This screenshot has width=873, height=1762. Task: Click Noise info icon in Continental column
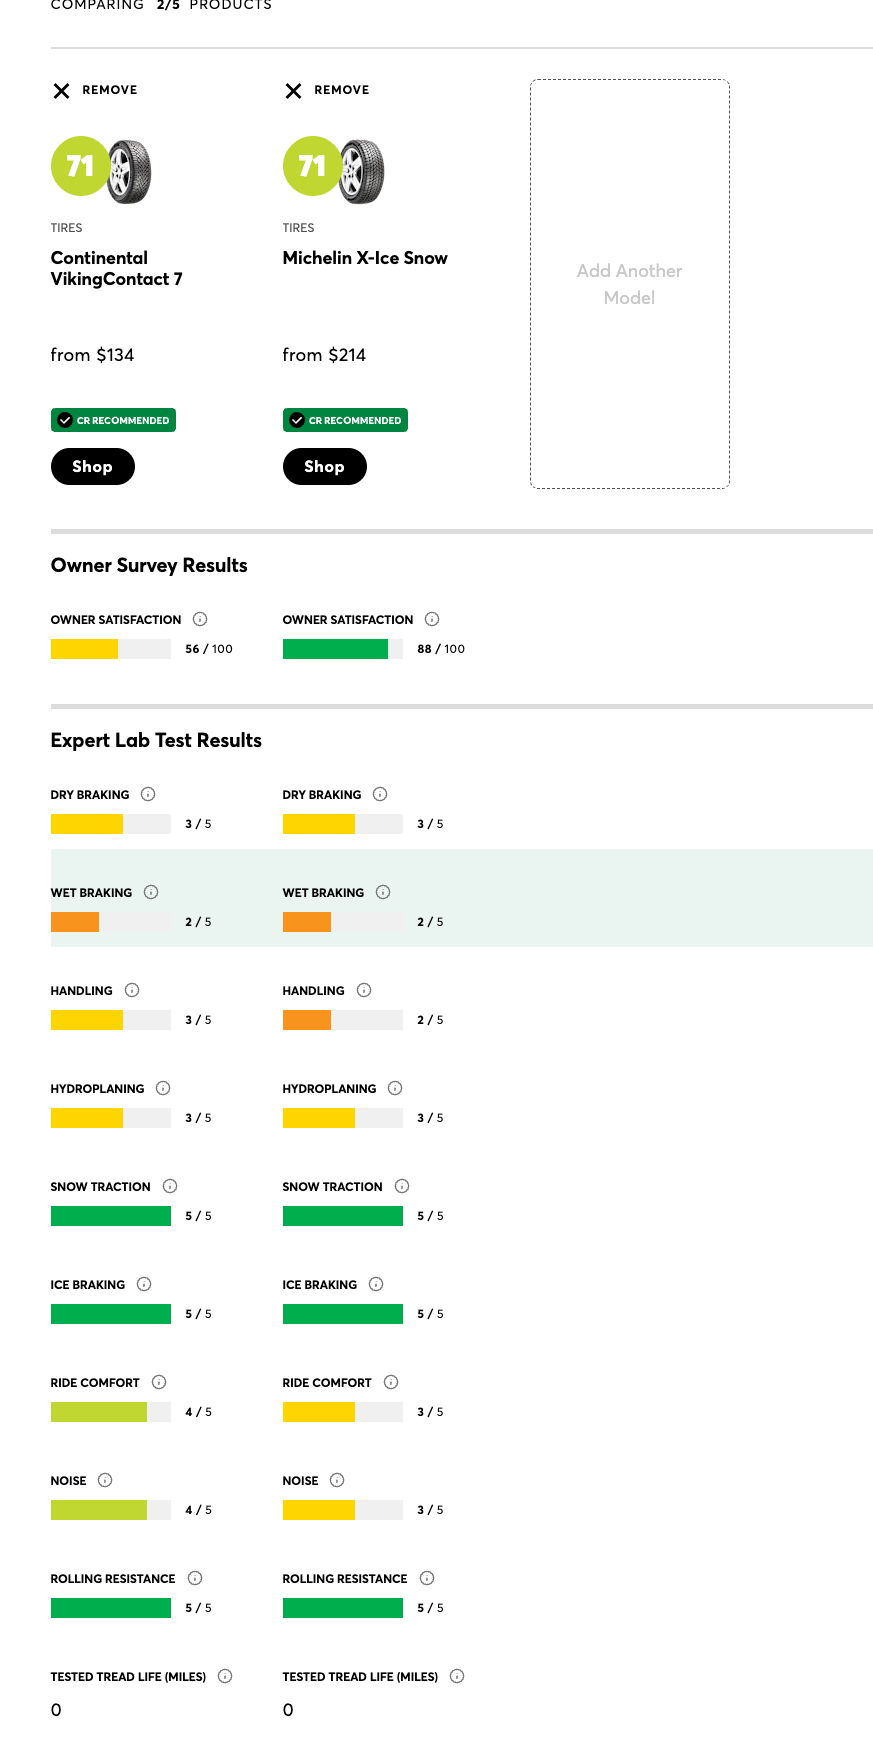105,1480
